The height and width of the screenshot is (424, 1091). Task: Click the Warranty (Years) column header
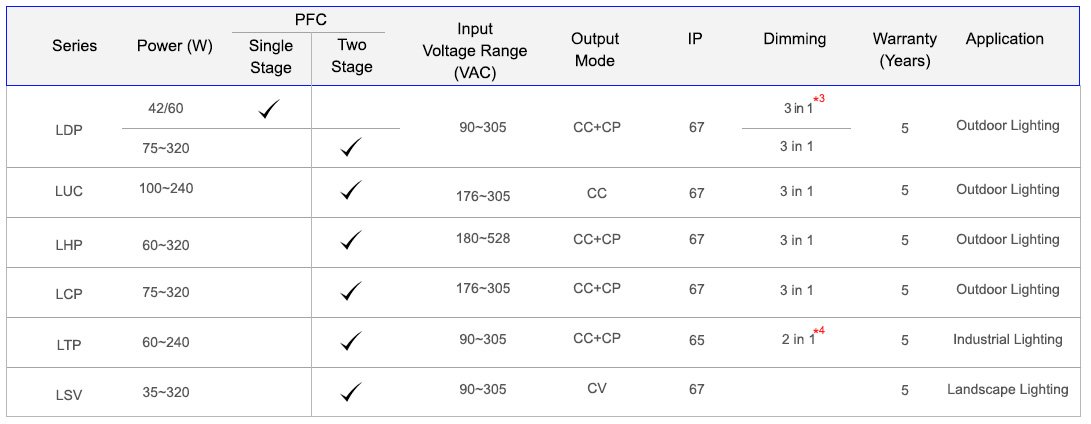click(905, 49)
